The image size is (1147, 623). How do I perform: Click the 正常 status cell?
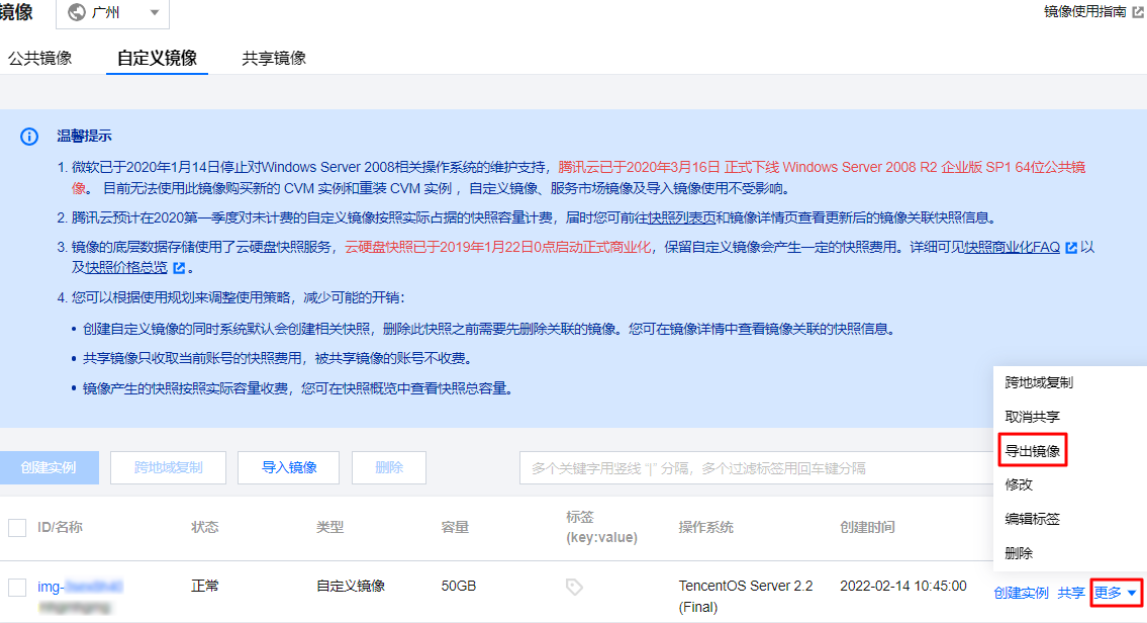coord(205,586)
